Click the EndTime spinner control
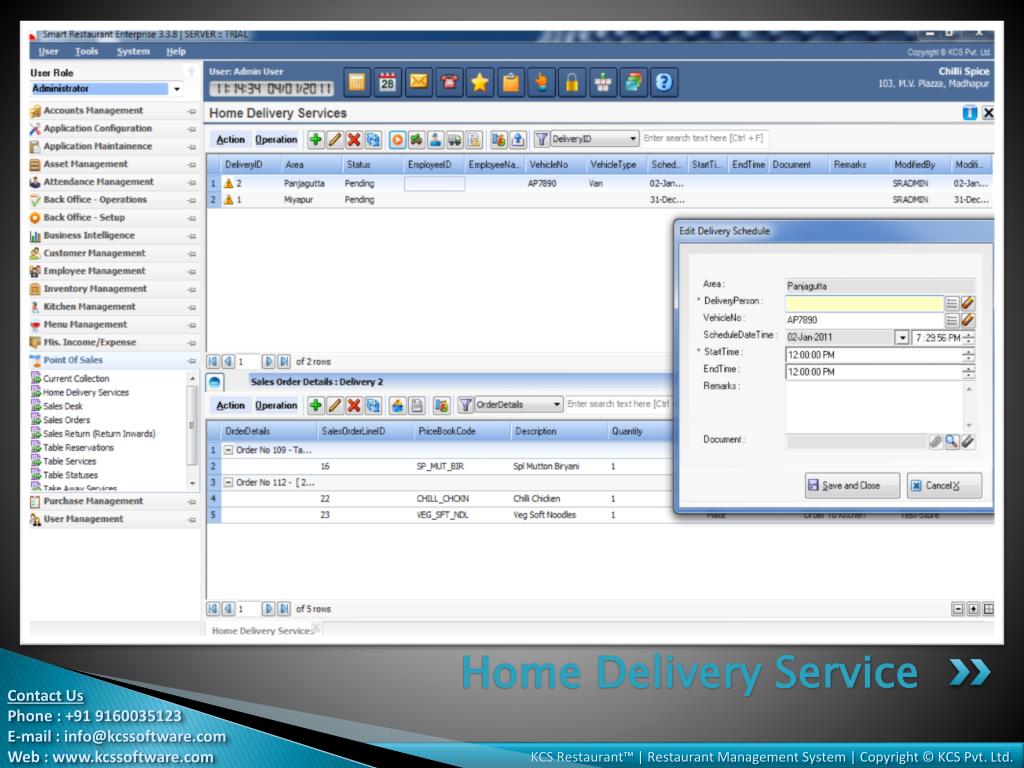 (x=968, y=372)
